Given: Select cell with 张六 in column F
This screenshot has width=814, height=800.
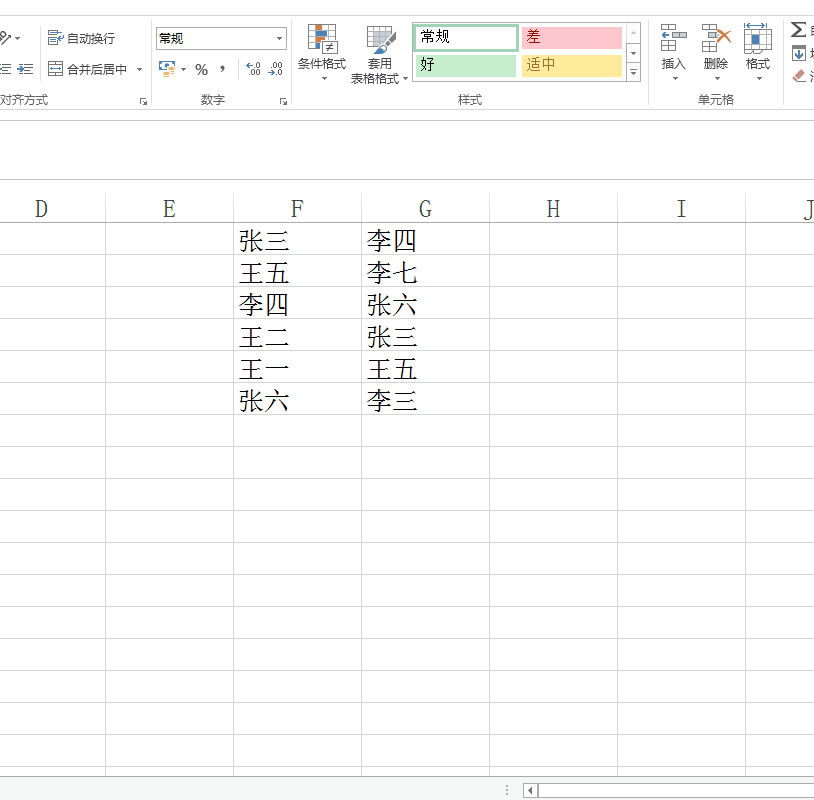Looking at the screenshot, I should 297,399.
